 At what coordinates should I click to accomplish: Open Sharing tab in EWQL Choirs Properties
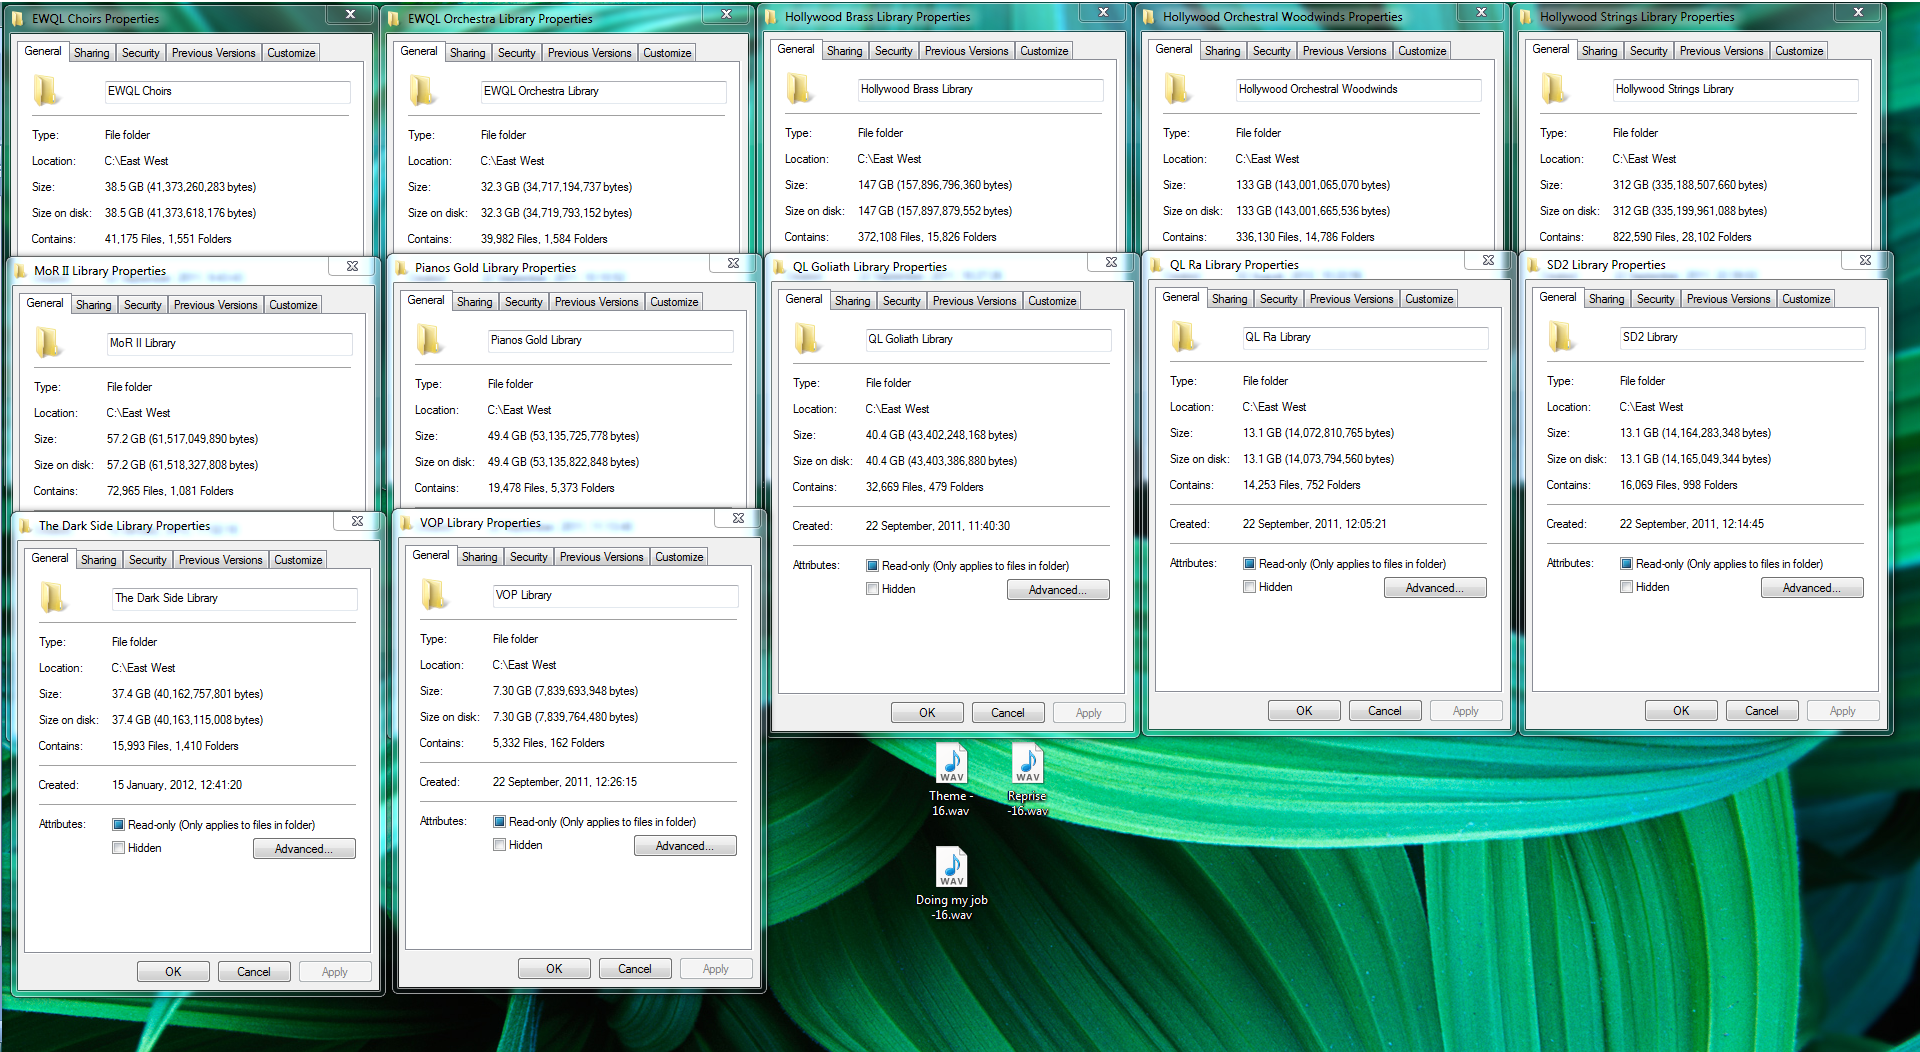[92, 53]
